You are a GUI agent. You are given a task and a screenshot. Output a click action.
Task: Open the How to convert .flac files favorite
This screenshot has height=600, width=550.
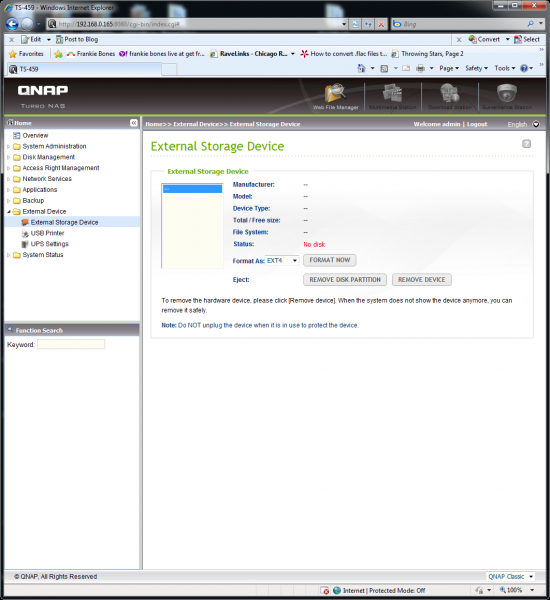click(344, 54)
